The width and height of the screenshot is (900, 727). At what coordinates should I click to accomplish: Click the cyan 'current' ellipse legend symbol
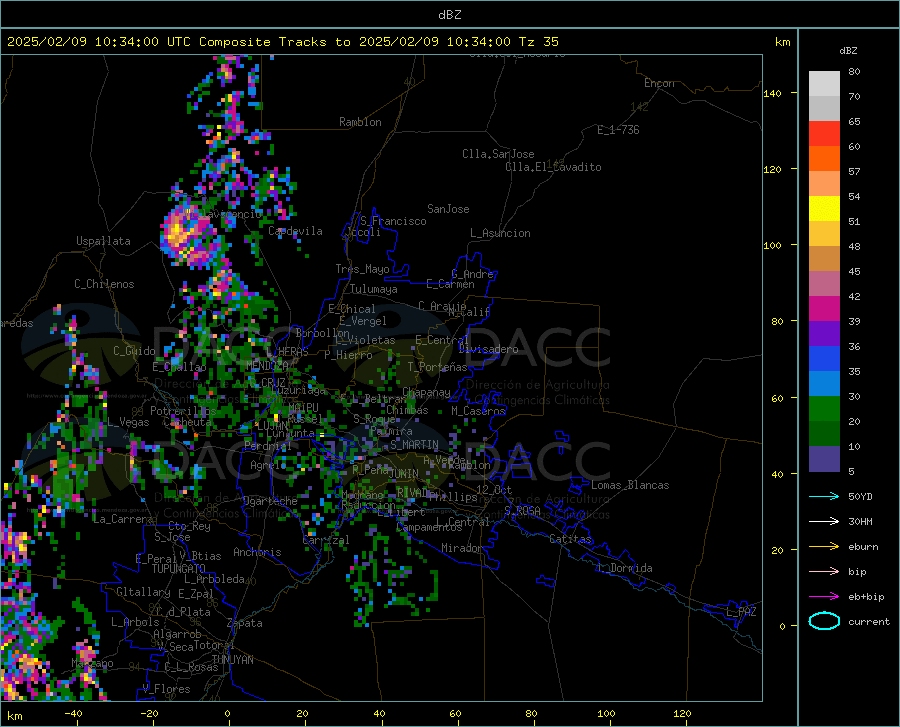point(824,621)
